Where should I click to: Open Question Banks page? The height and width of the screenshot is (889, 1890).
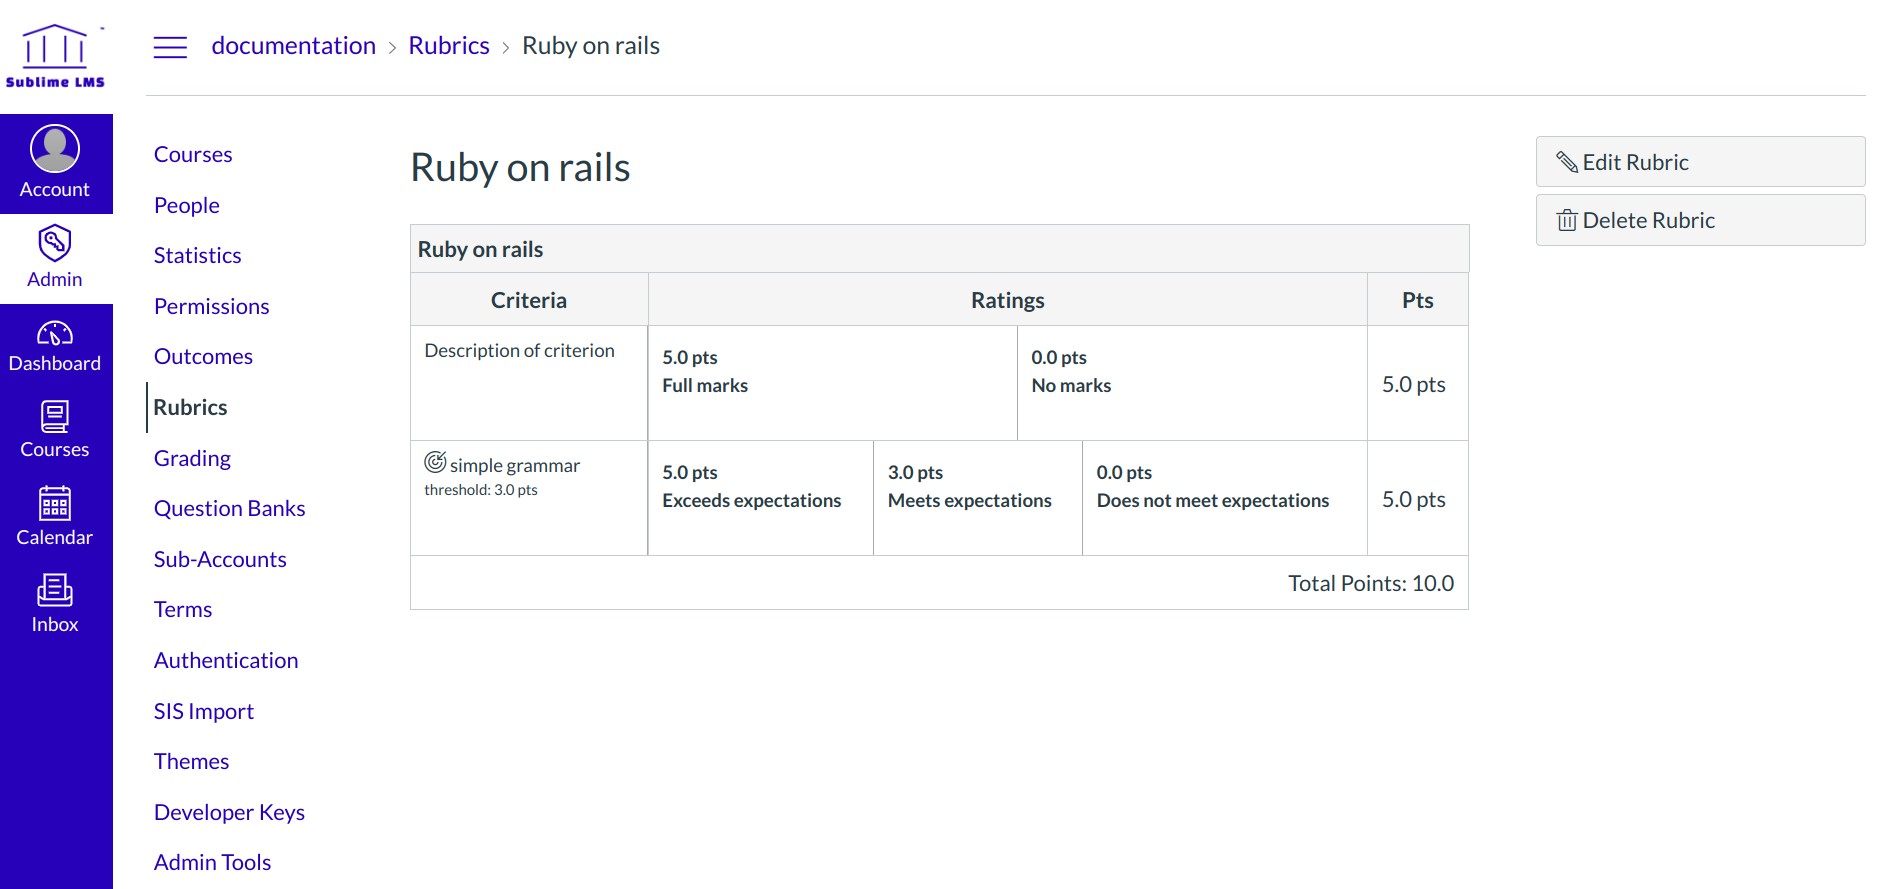point(230,508)
